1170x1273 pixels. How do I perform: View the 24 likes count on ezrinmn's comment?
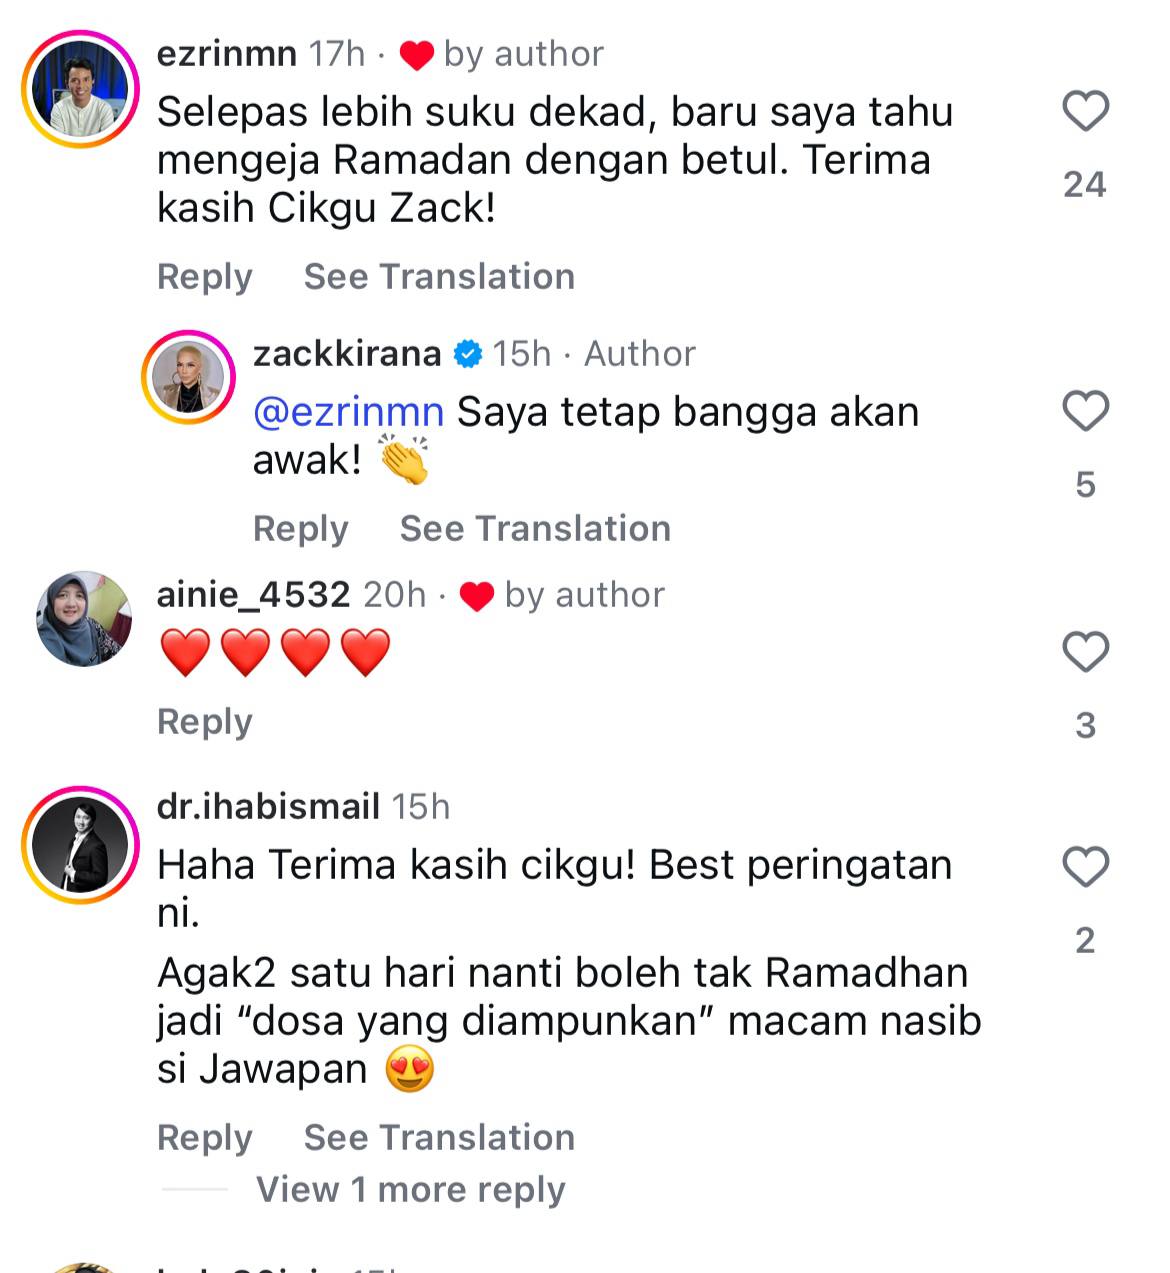click(x=1085, y=184)
